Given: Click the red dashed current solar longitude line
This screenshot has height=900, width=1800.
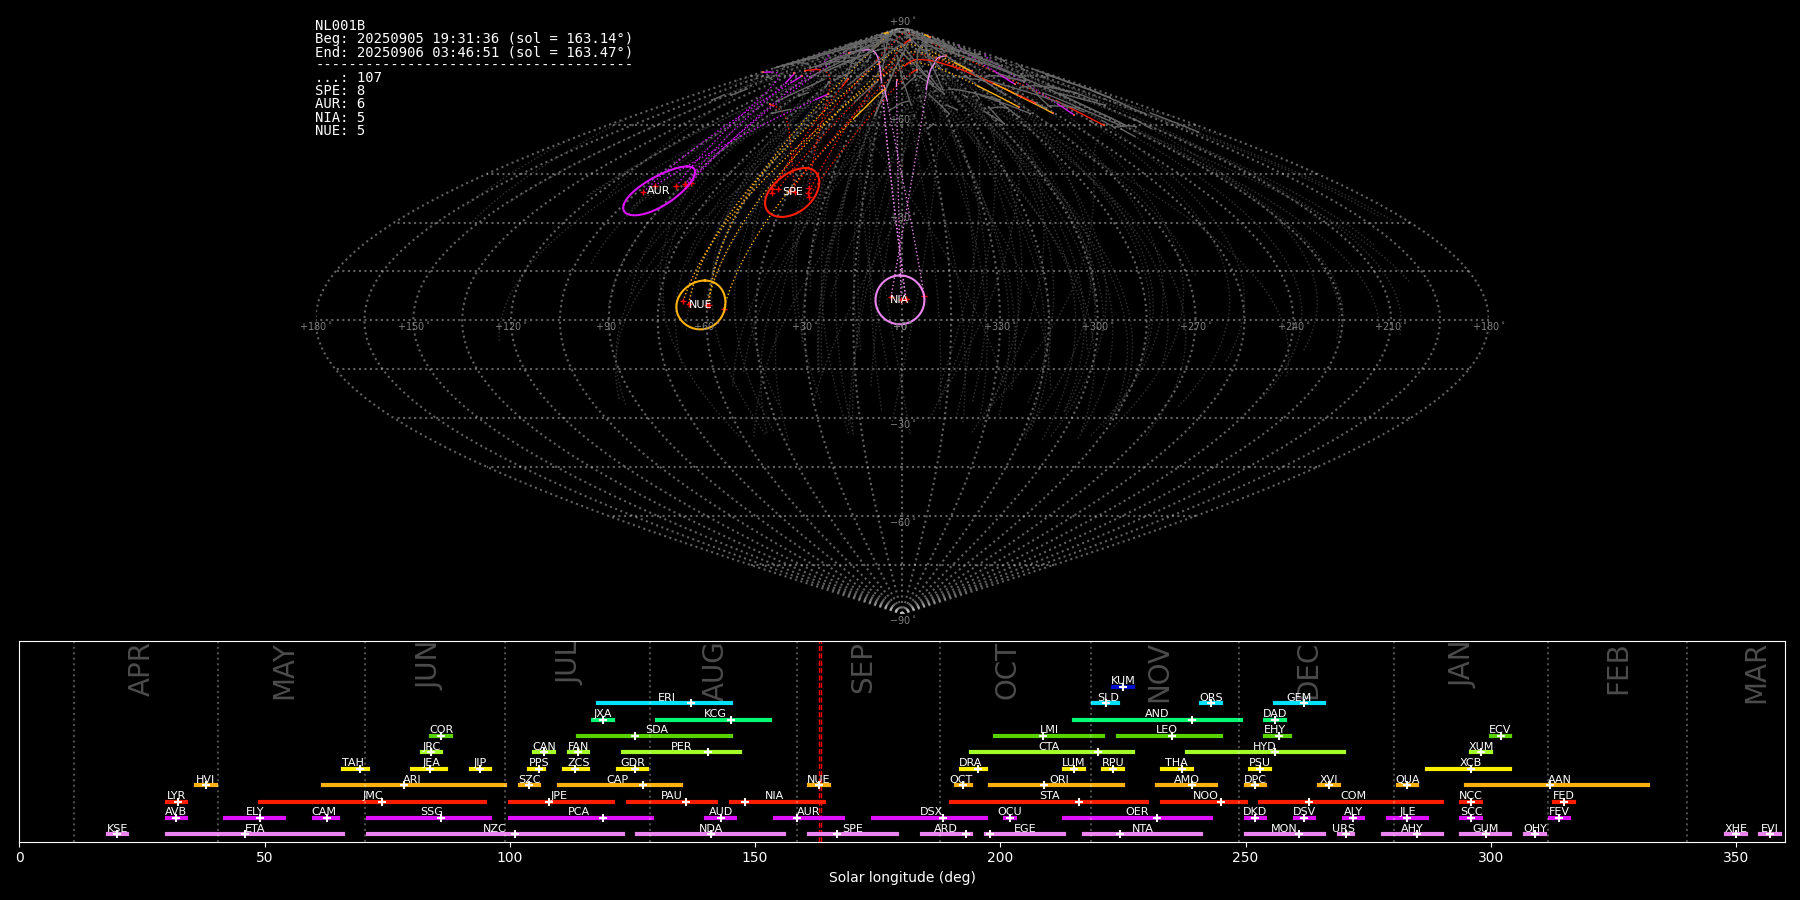Looking at the screenshot, I should pyautogui.click(x=820, y=741).
